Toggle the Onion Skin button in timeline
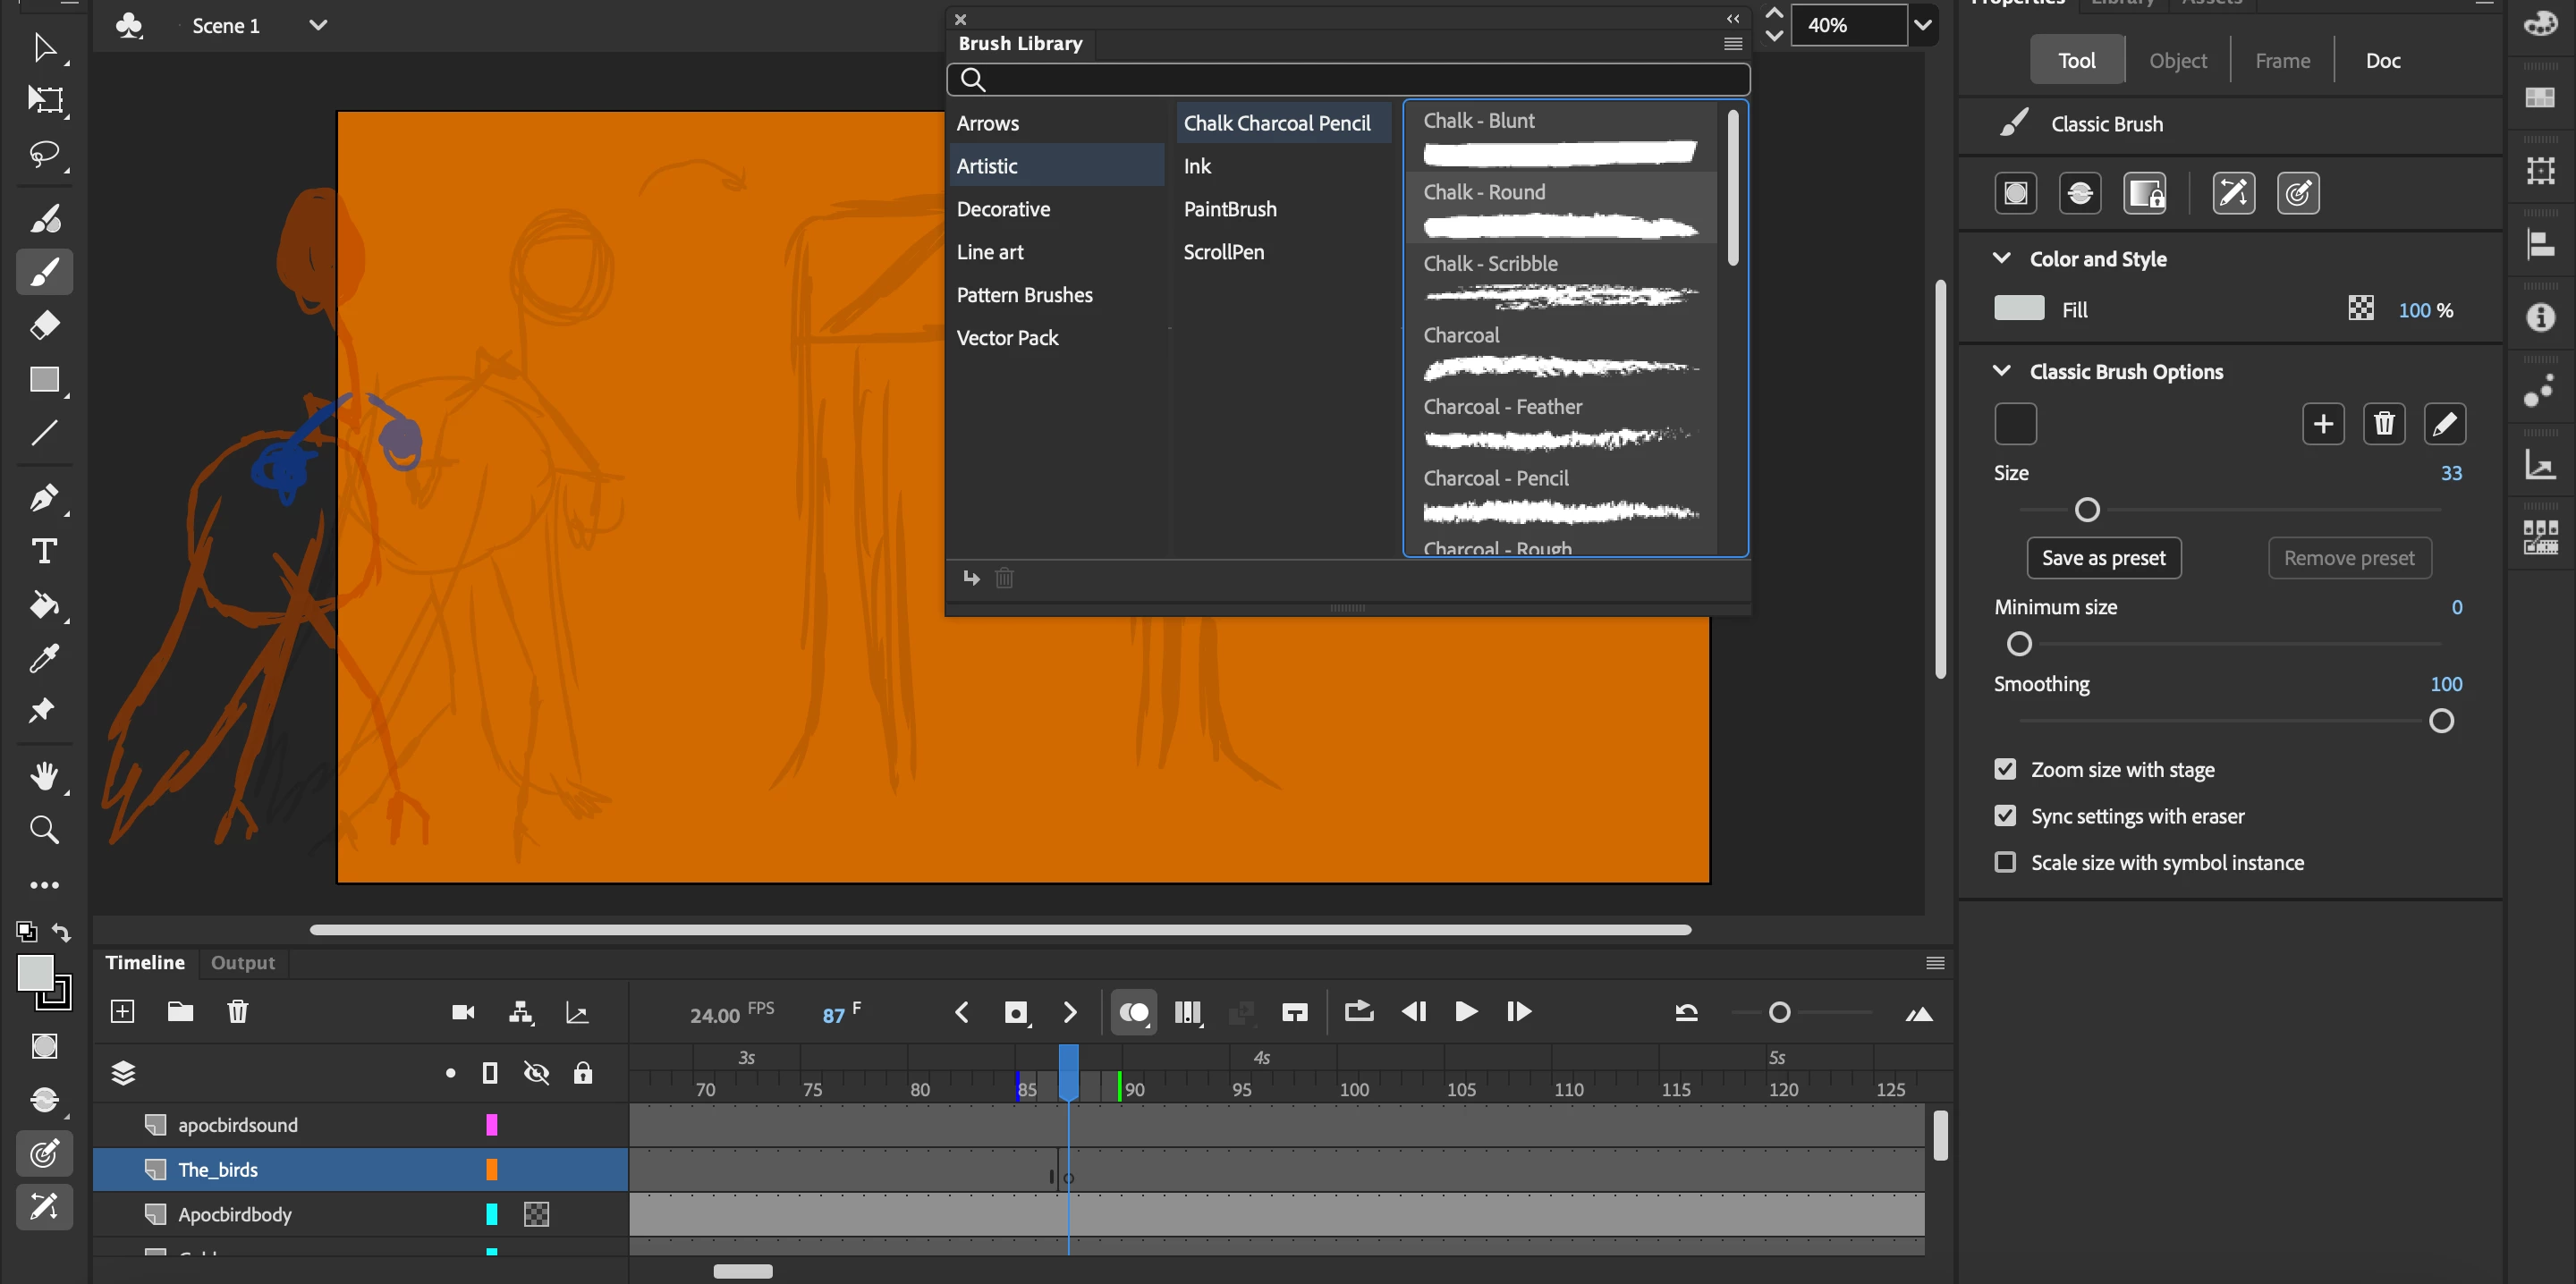 pyautogui.click(x=1133, y=1012)
